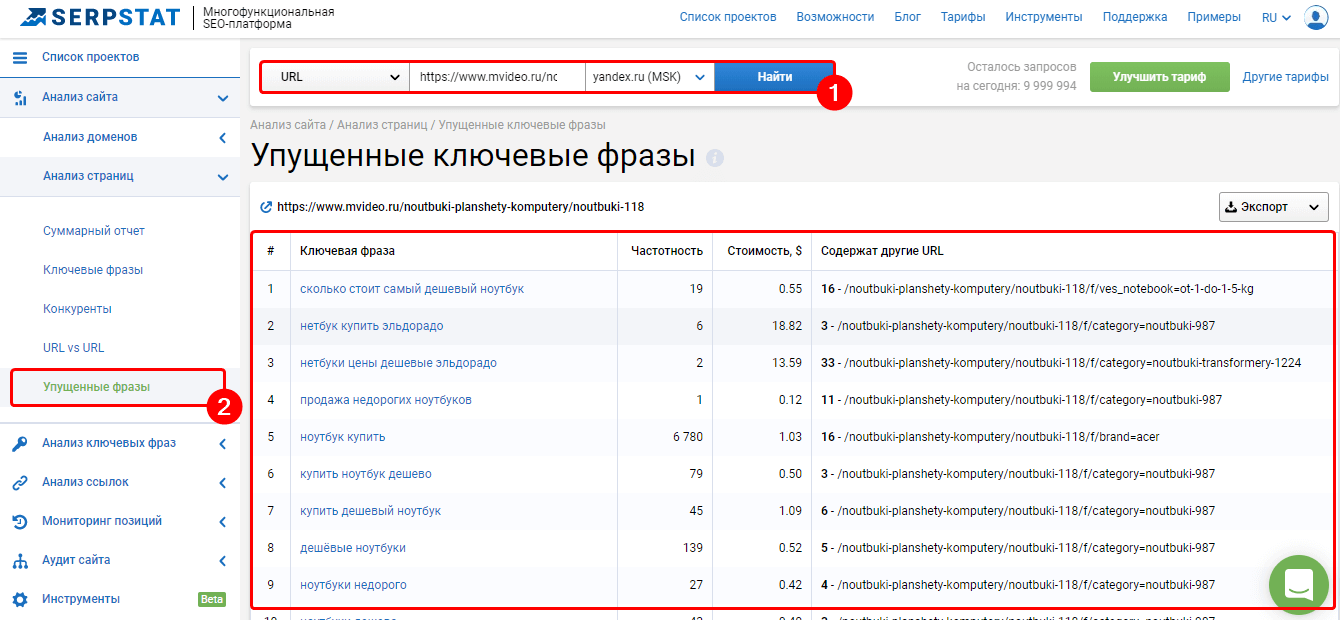Image resolution: width=1340 pixels, height=620 pixels.
Task: Expand the Аудит сайта chevron
Action: [x=223, y=561]
